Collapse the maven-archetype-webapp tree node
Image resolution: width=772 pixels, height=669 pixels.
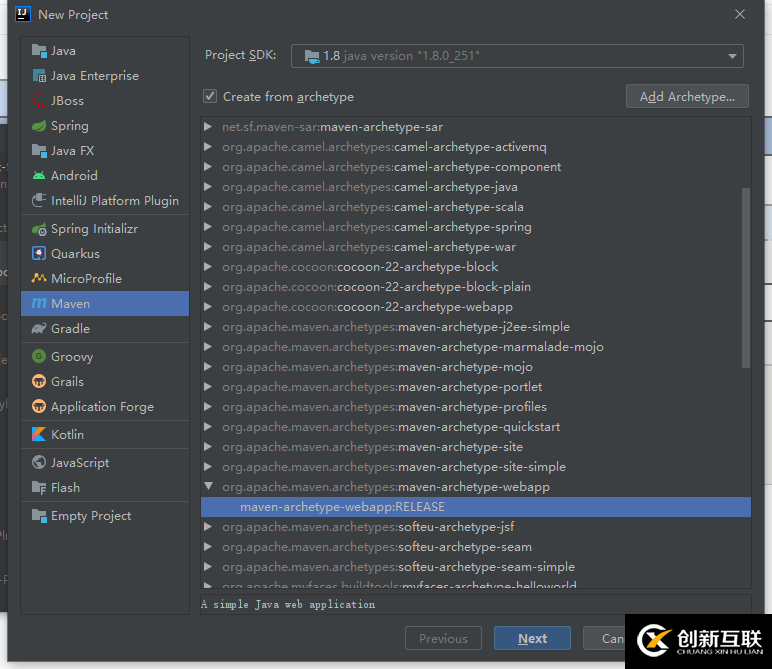208,487
